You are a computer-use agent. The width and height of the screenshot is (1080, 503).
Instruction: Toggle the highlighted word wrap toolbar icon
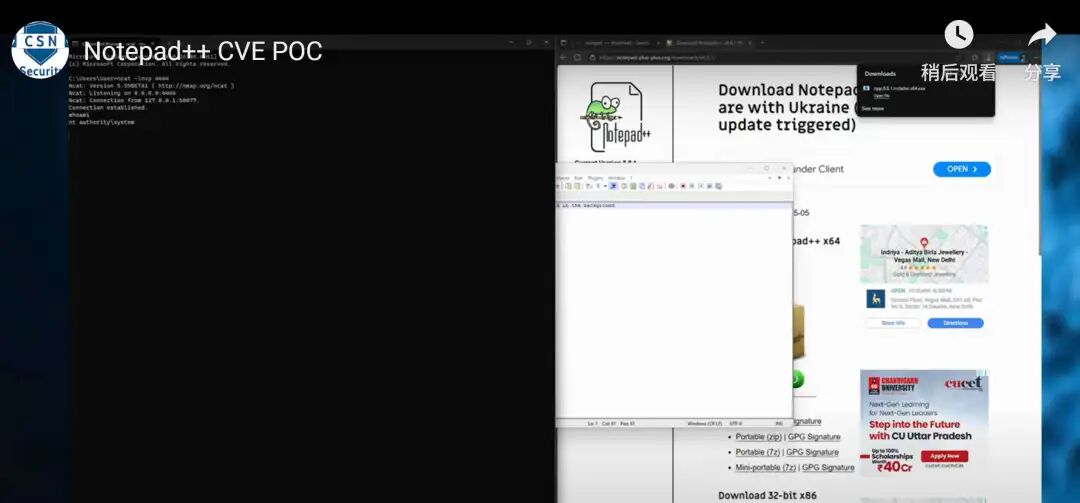click(613, 186)
